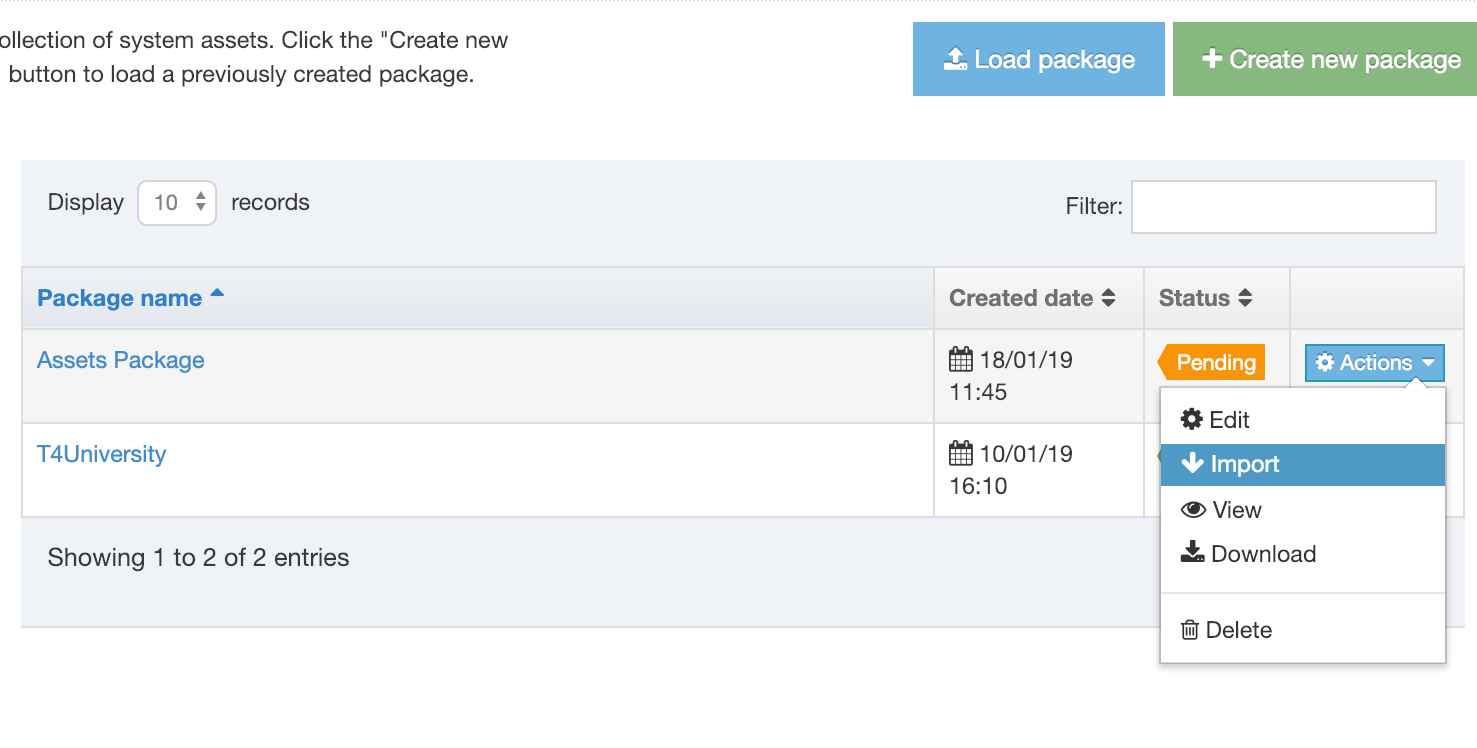This screenshot has height=748, width=1477.
Task: Click the download tray icon in the menu
Action: coord(1192,554)
